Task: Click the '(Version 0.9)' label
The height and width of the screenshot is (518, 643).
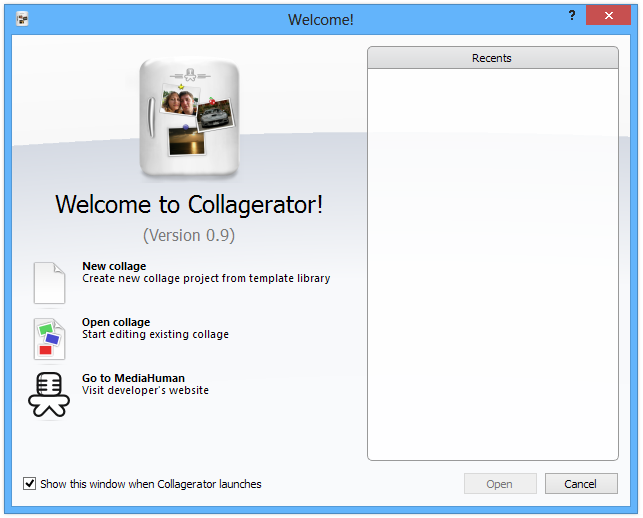Action: click(x=189, y=235)
